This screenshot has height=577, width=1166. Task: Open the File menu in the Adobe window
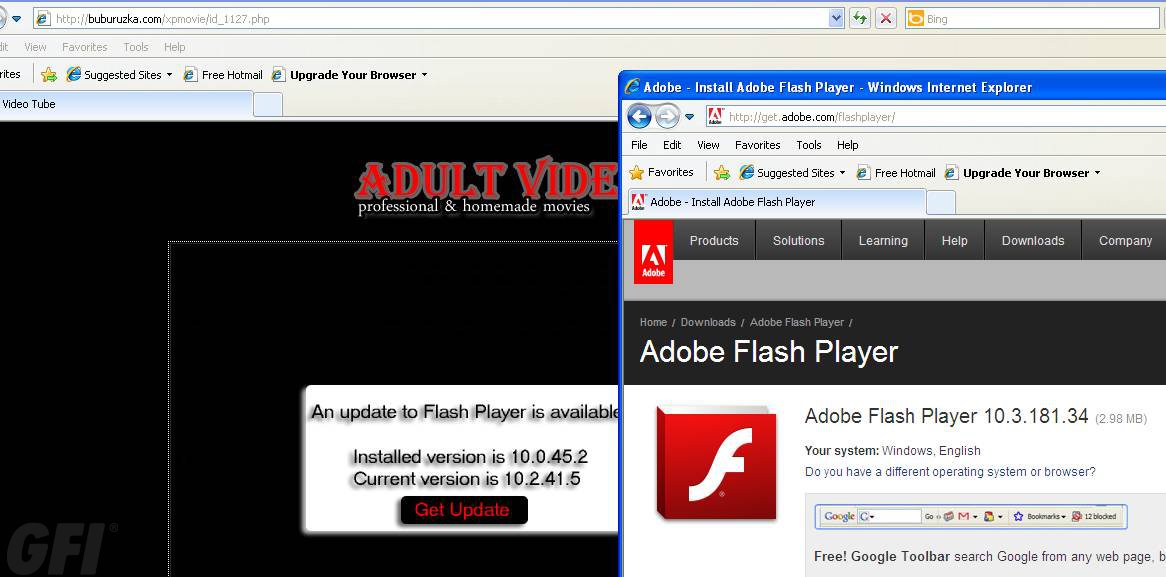639,145
